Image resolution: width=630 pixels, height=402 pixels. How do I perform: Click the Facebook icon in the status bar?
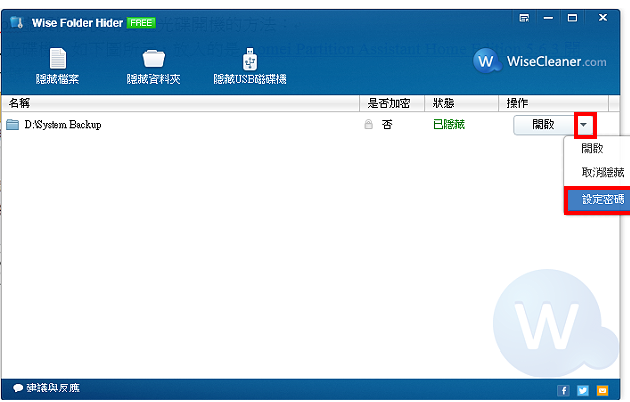point(563,390)
